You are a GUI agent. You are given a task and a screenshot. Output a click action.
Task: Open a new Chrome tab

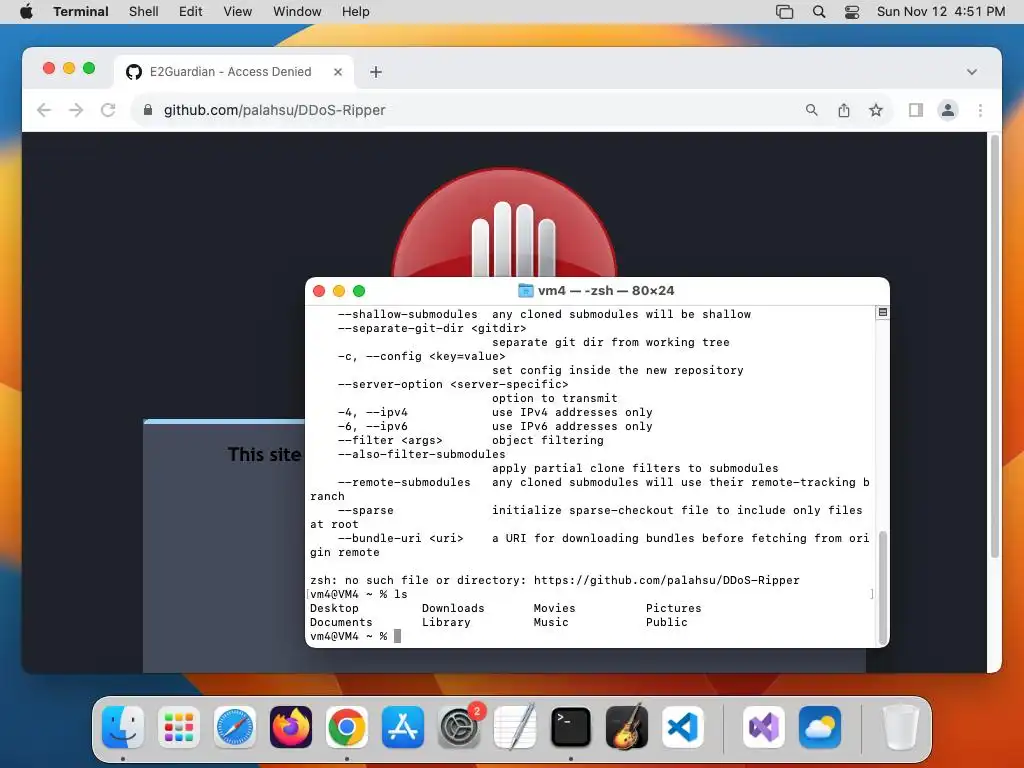[376, 72]
